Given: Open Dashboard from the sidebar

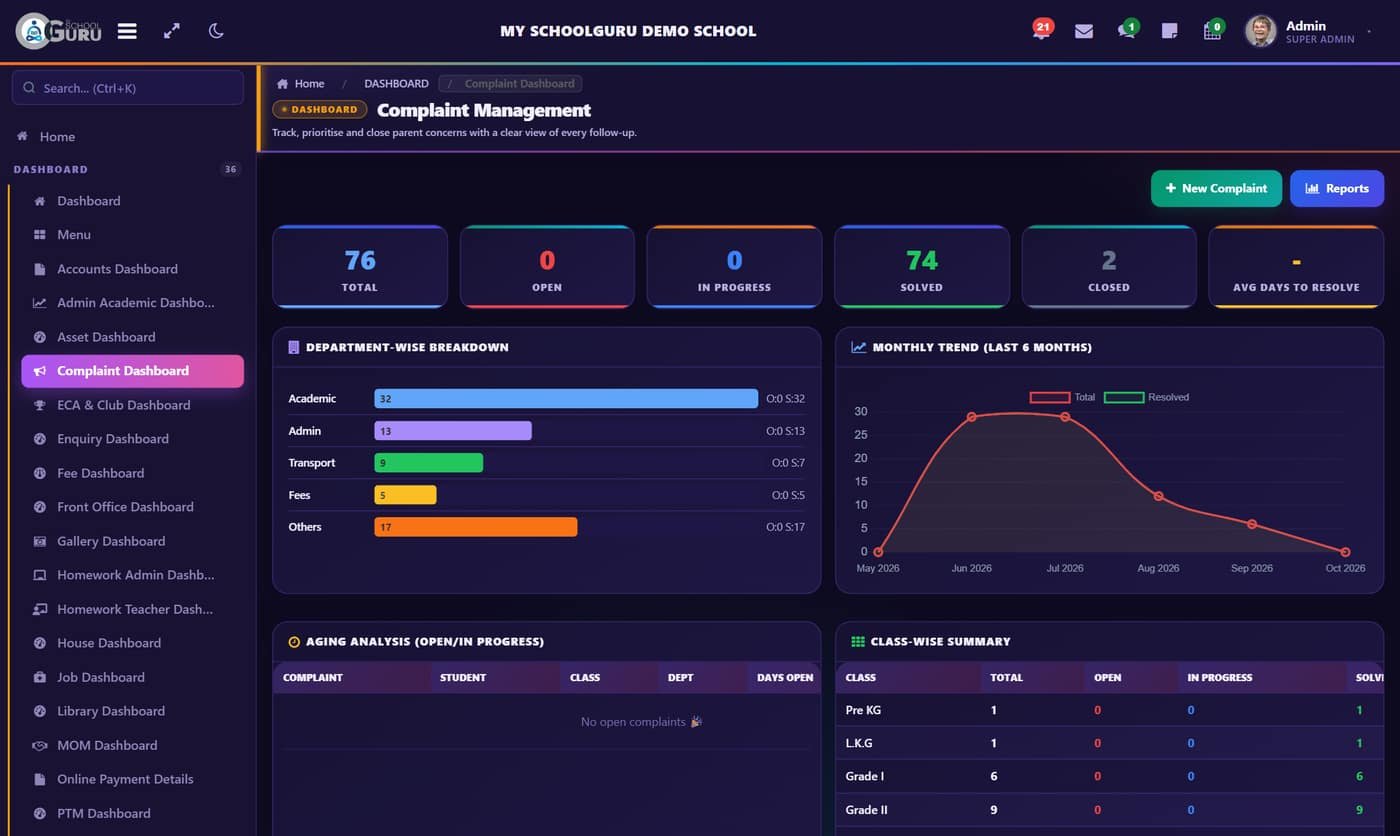Looking at the screenshot, I should pos(132,201).
